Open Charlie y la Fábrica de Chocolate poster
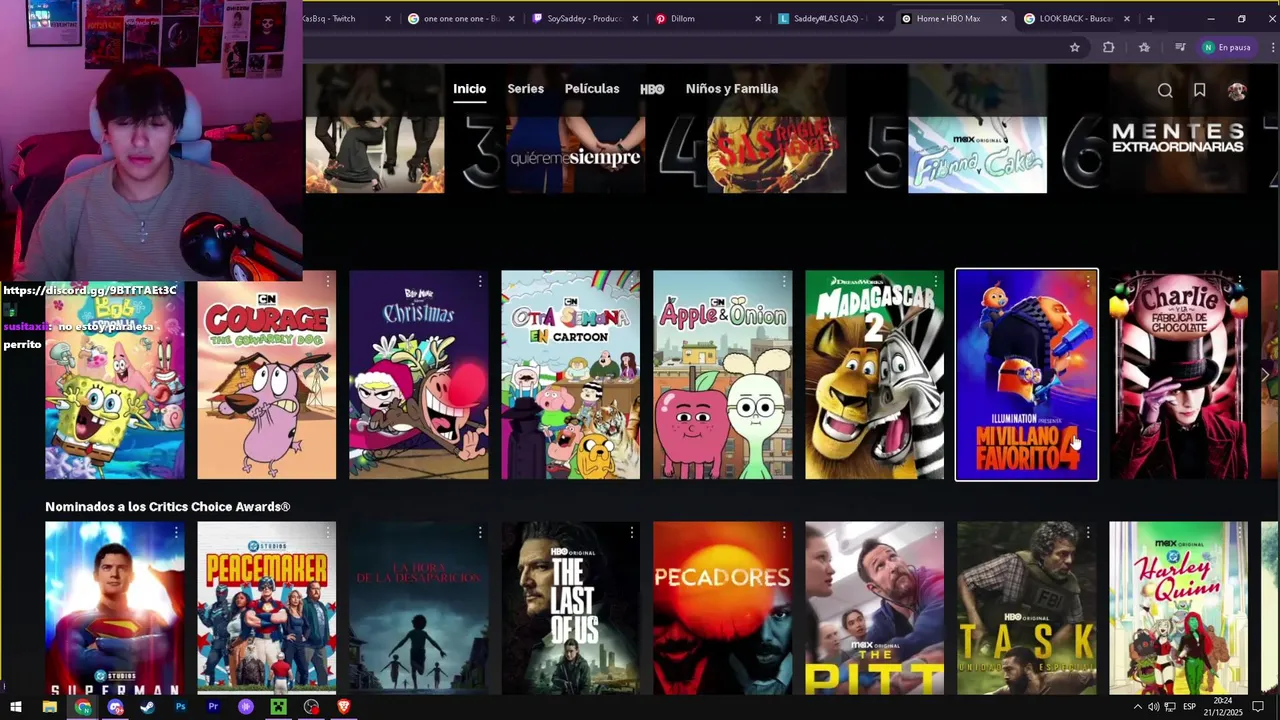 [x=1179, y=375]
